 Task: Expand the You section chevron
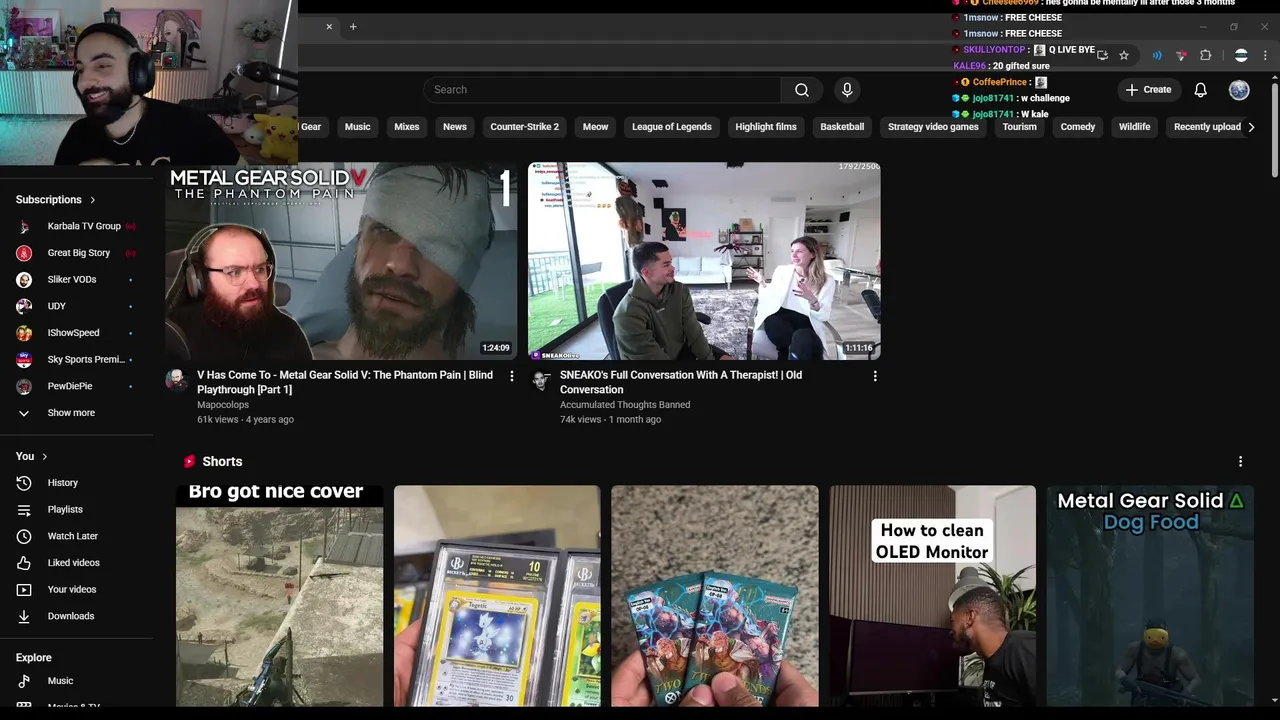click(45, 456)
